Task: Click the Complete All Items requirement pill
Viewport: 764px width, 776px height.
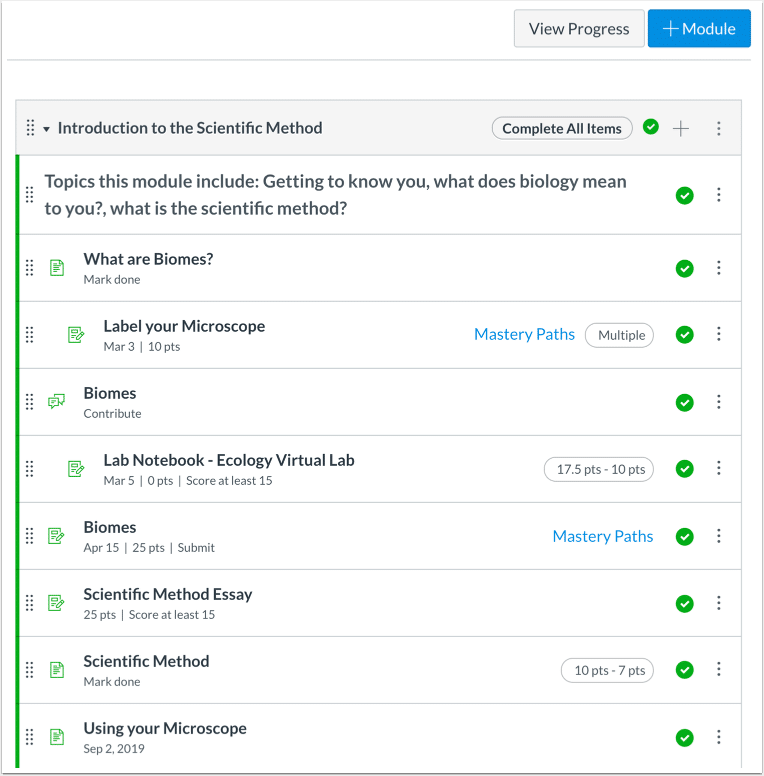Action: click(561, 128)
